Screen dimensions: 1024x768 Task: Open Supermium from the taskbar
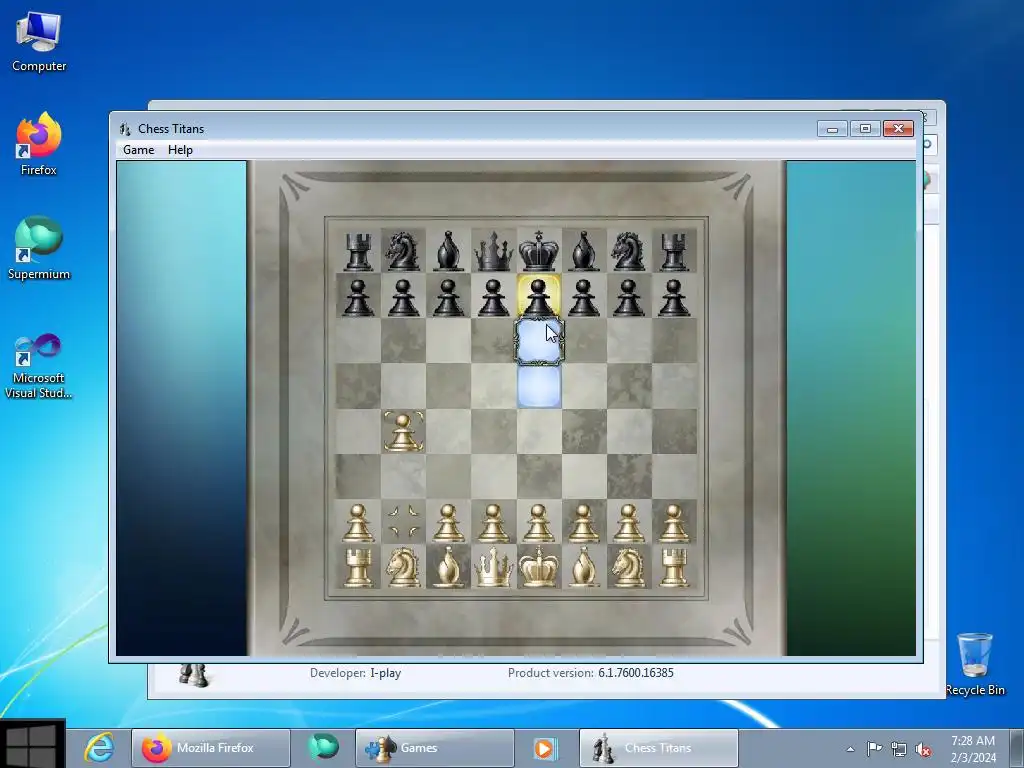coord(323,748)
